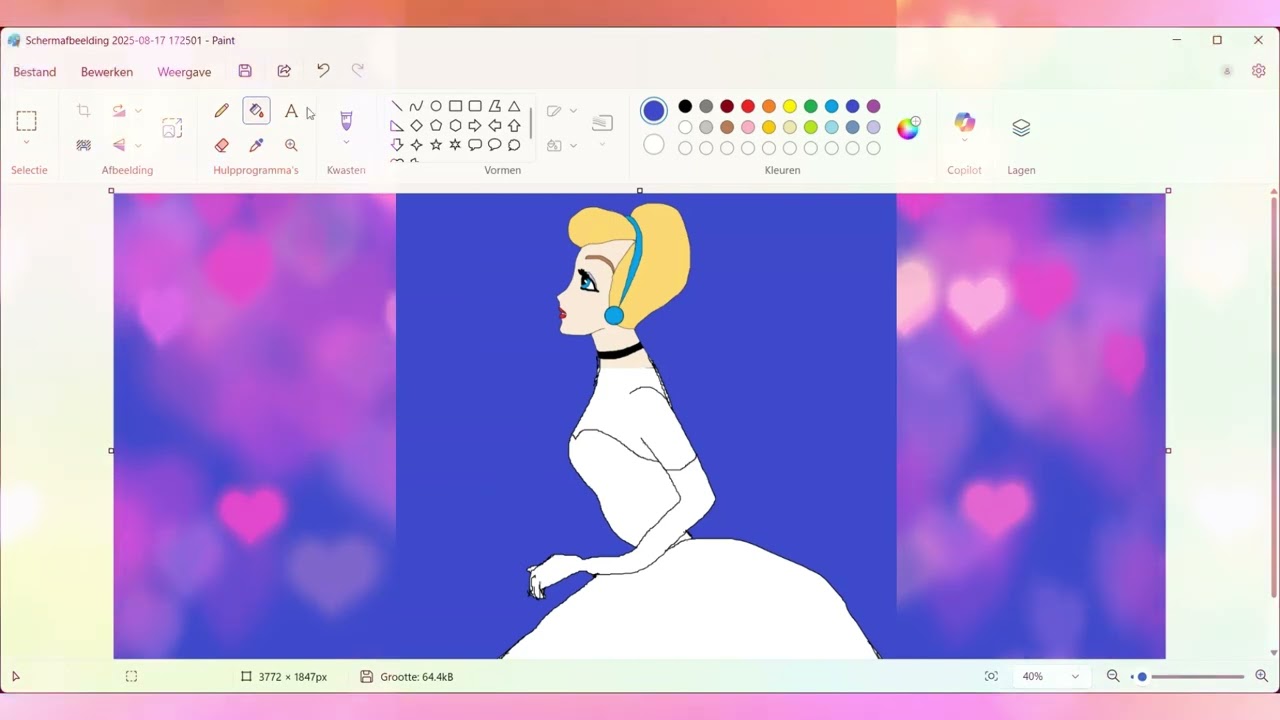Screen dimensions: 1280x720
Task: Click the Crop image icon
Action: point(84,111)
